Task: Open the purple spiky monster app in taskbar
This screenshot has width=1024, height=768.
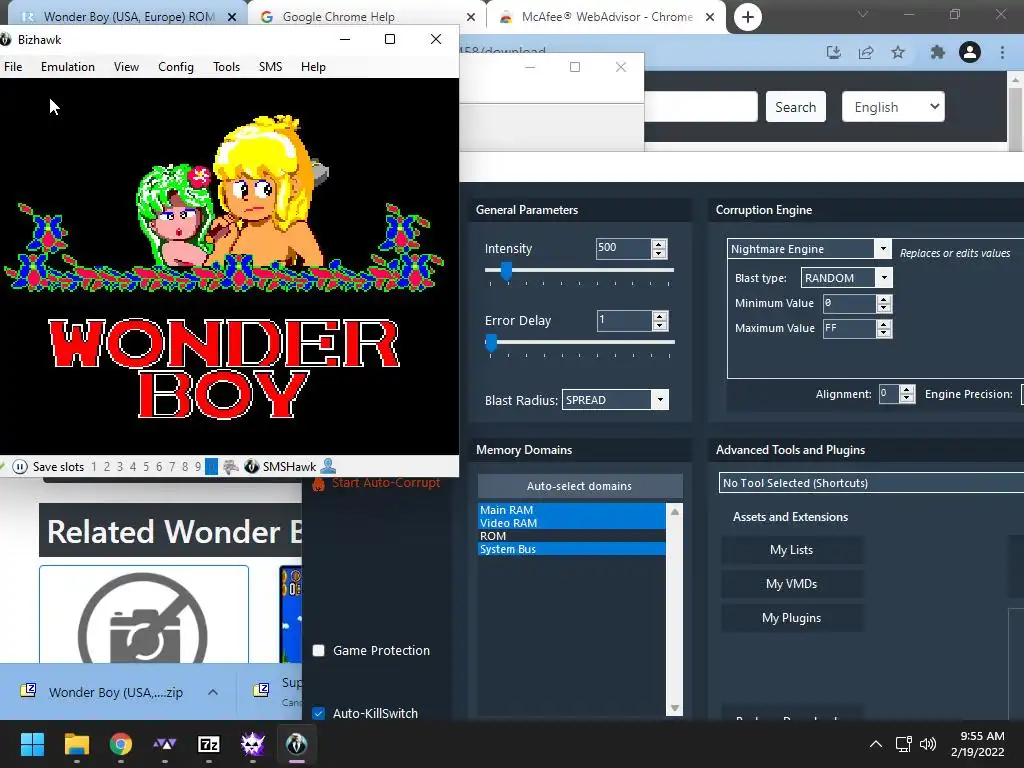Action: click(253, 744)
